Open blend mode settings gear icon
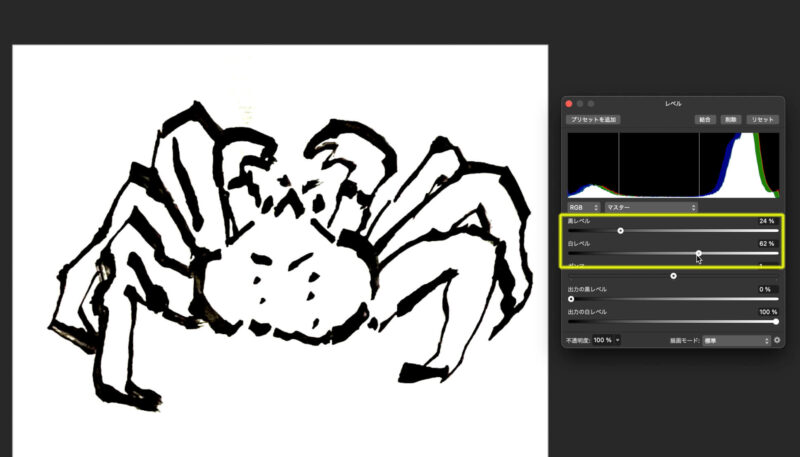Image resolution: width=800 pixels, height=457 pixels. [x=777, y=340]
